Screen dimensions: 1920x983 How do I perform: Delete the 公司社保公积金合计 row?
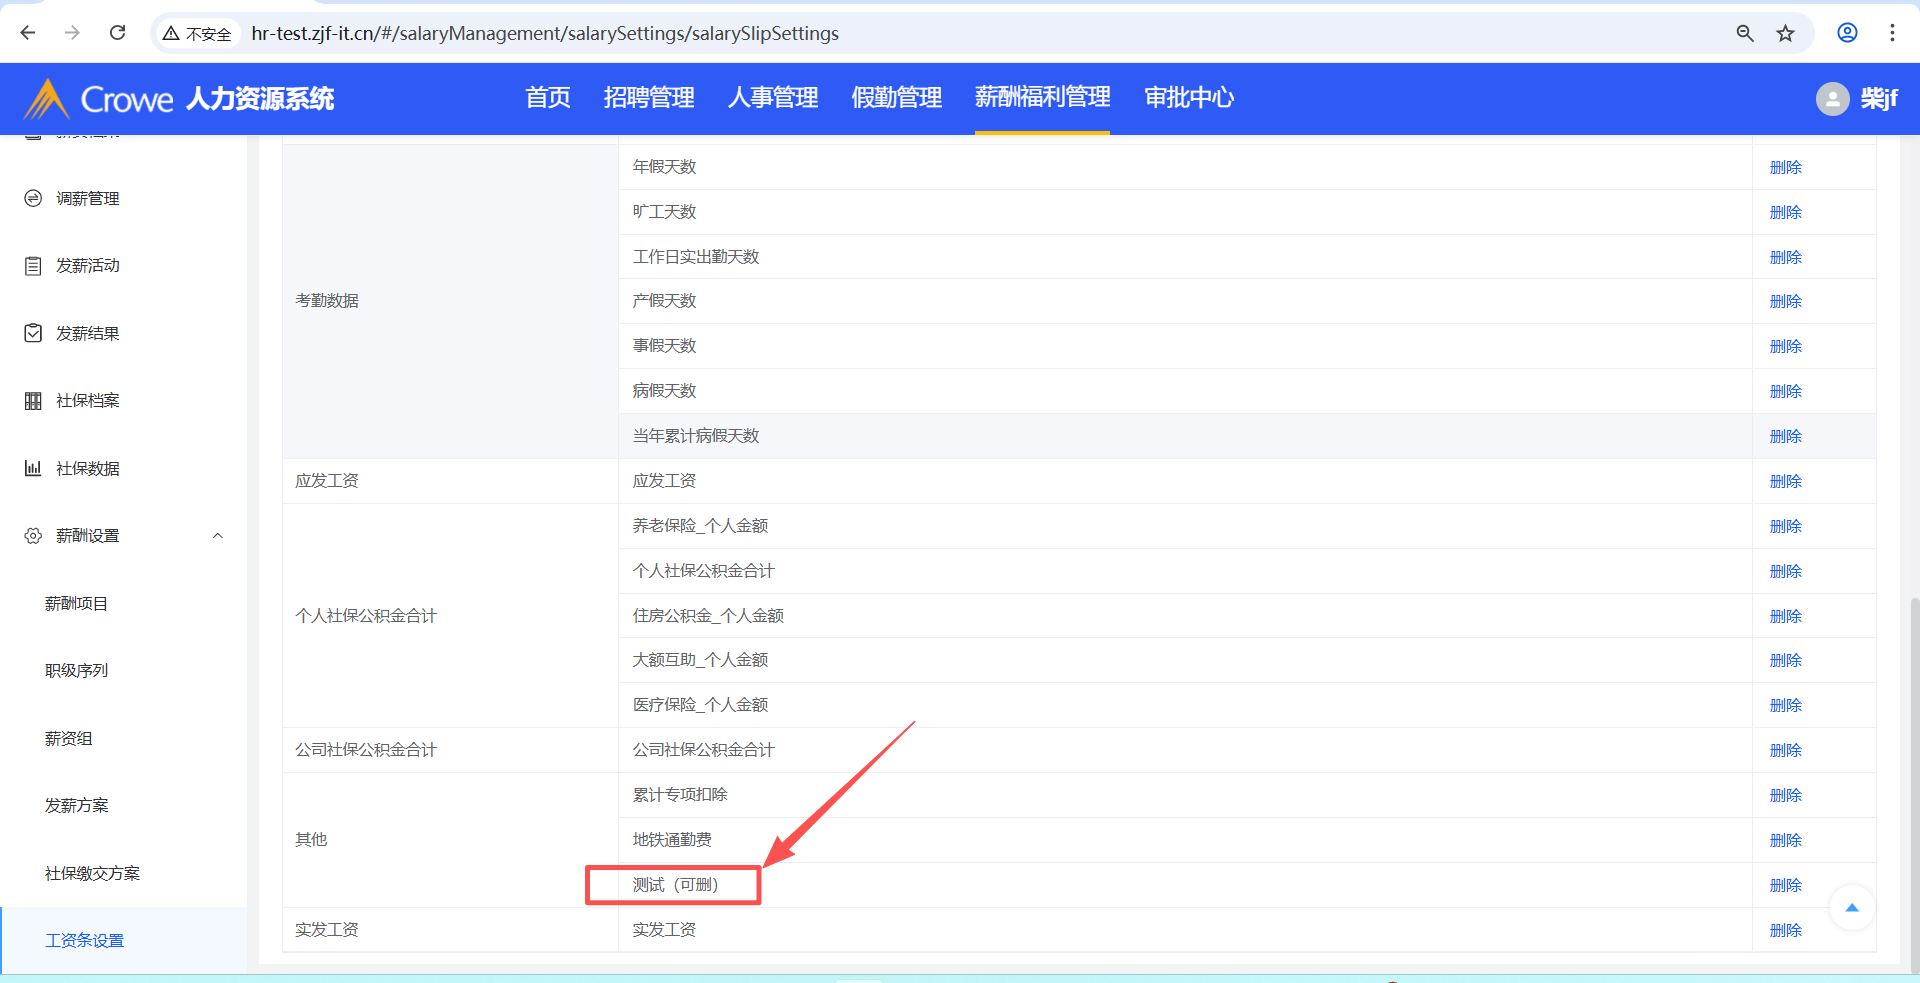(1785, 750)
